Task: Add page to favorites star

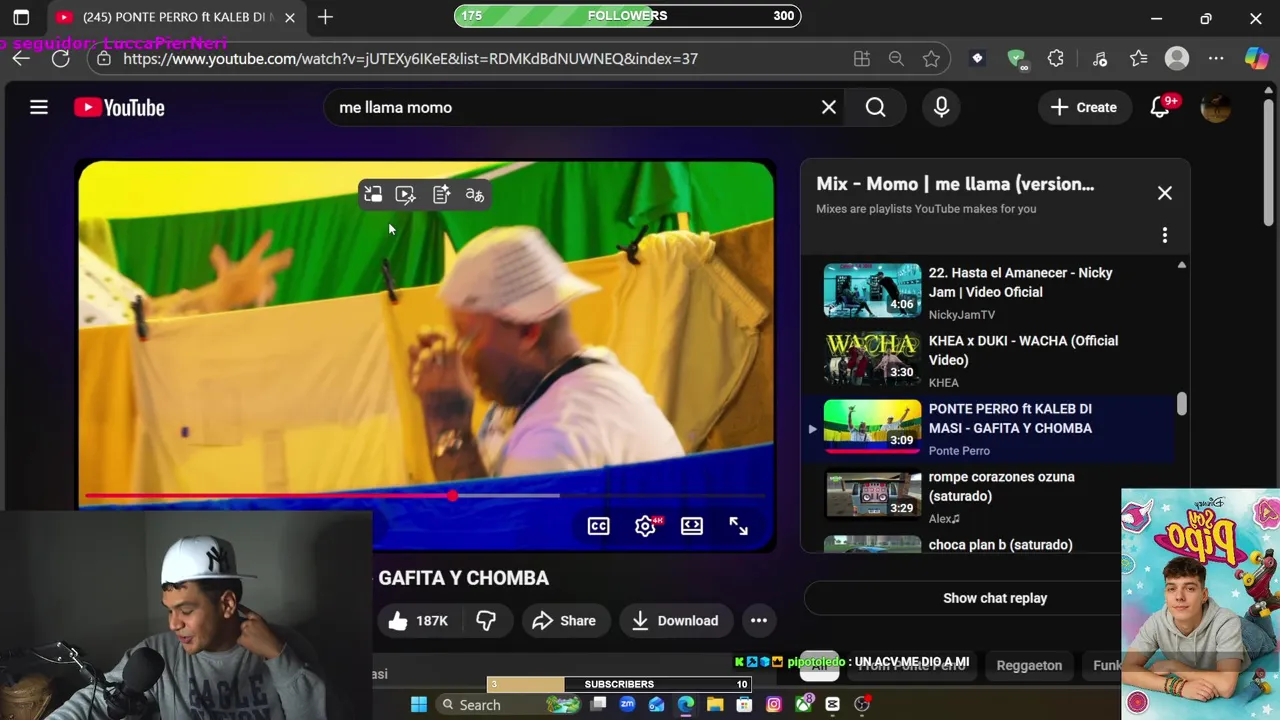Action: pyautogui.click(x=931, y=59)
